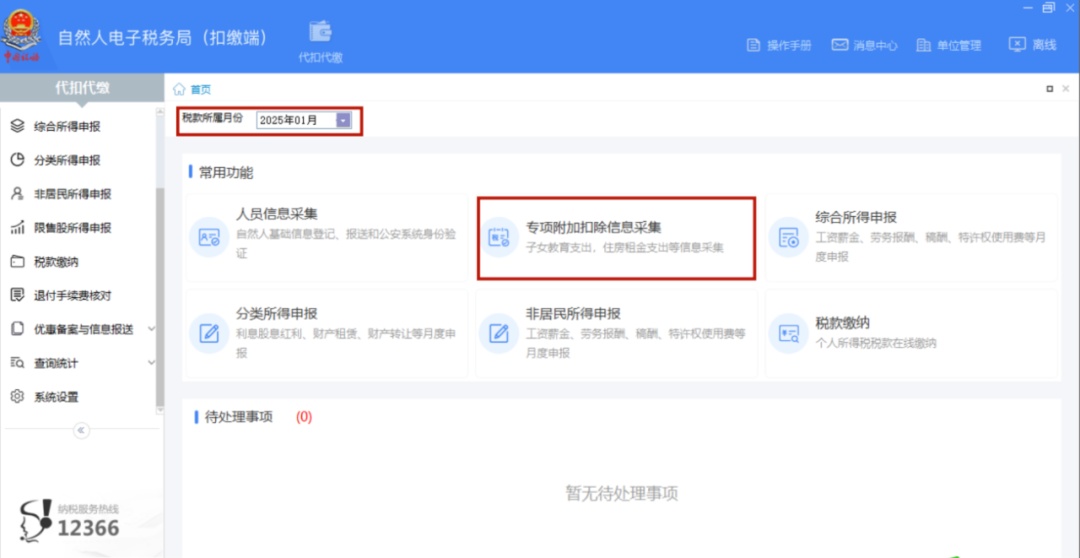Click the 单位管理 text link
1080x558 pixels.
[959, 45]
